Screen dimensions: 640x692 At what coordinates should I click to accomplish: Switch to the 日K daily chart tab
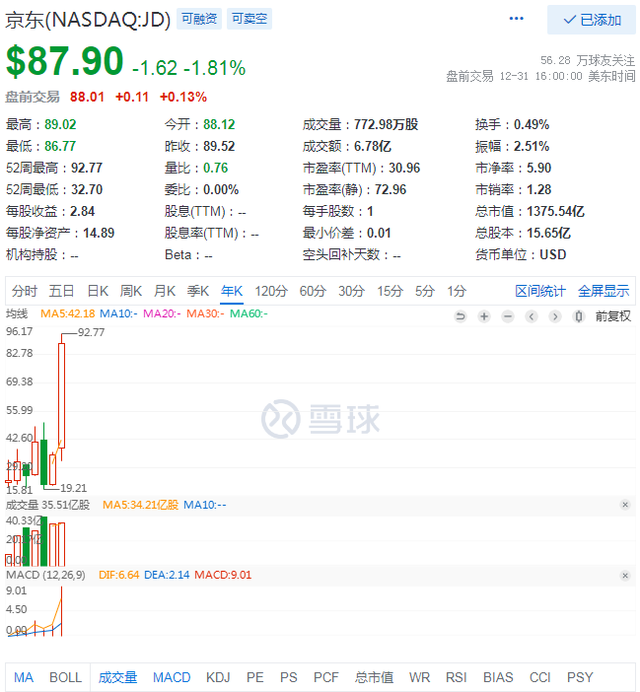[x=97, y=291]
